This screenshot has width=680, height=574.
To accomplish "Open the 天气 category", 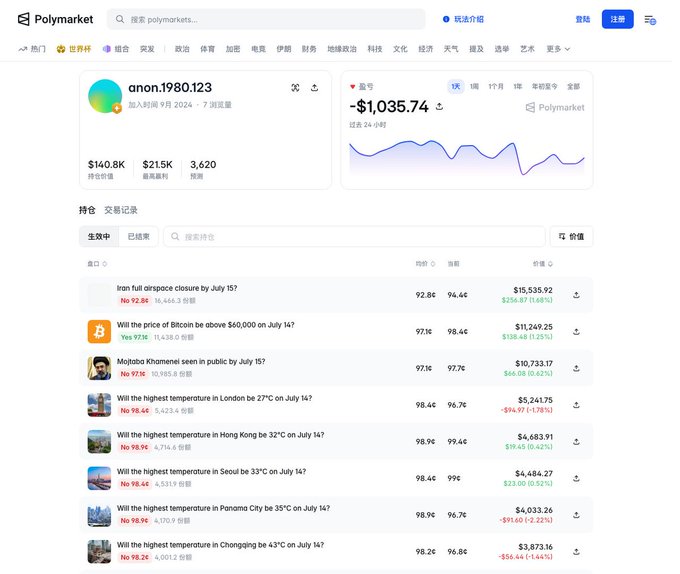I will click(451, 49).
